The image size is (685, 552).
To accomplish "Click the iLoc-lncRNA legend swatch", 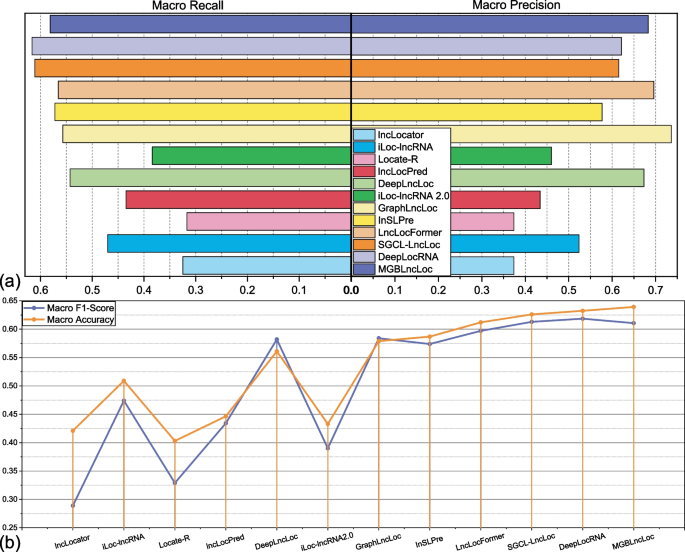I will coord(364,147).
